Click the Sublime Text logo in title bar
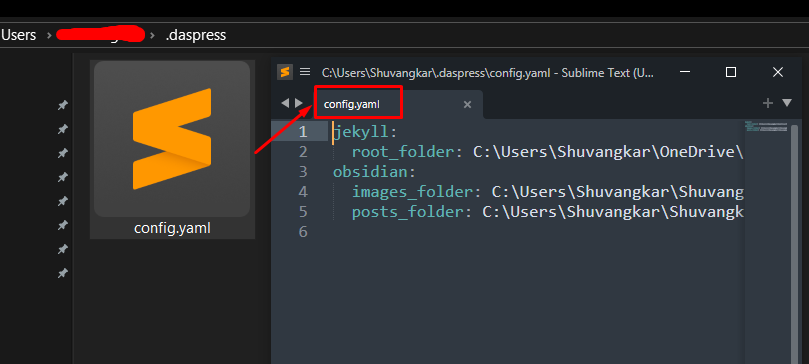 pos(285,72)
